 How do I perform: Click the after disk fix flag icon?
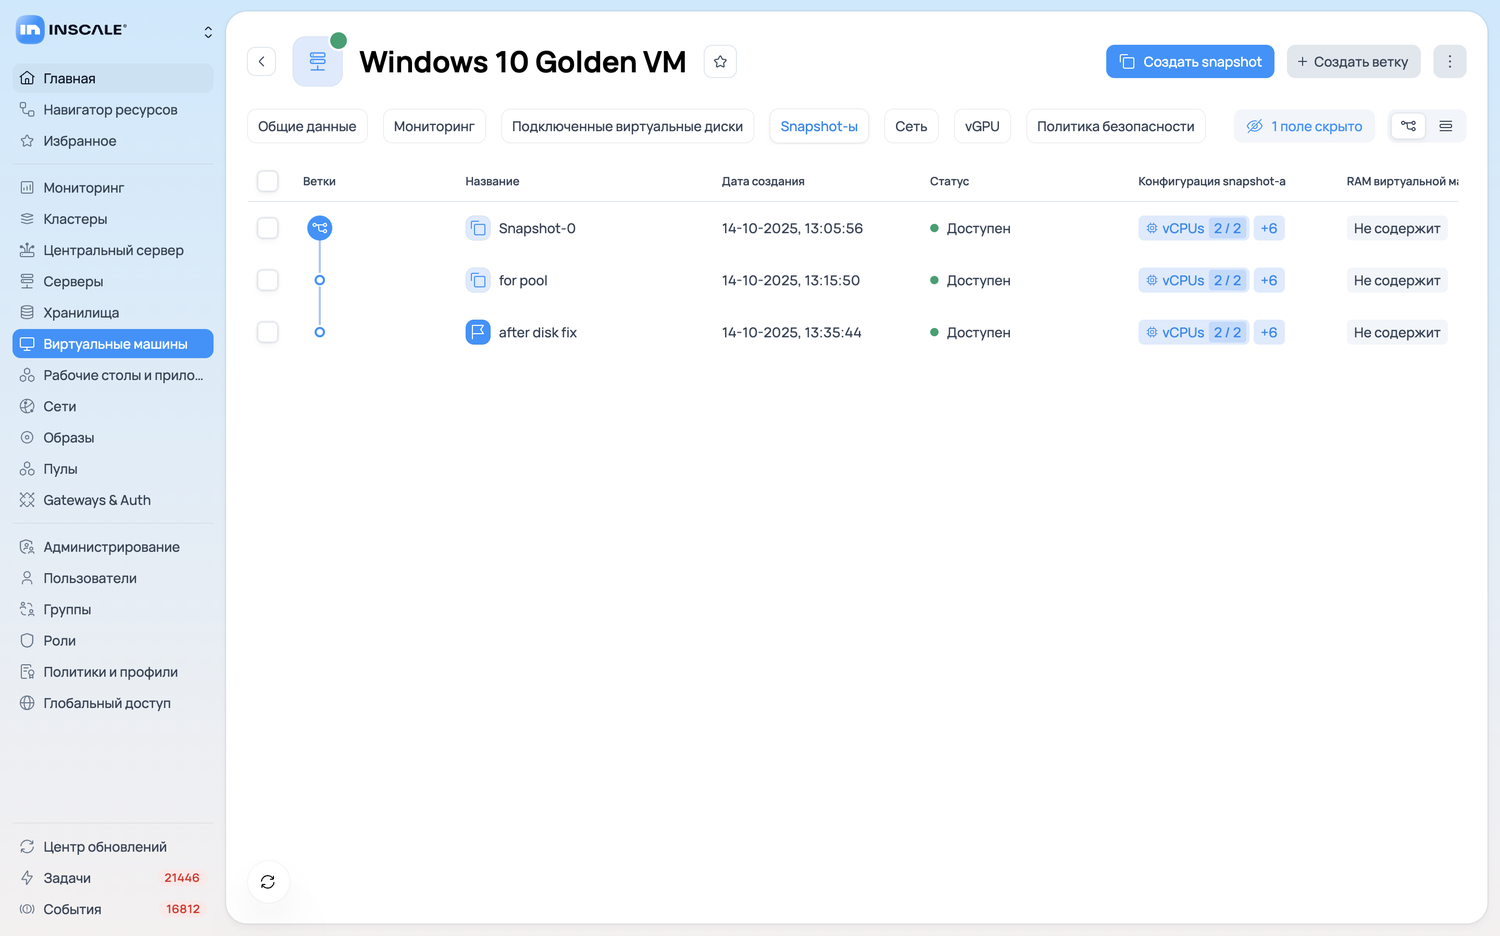[478, 332]
